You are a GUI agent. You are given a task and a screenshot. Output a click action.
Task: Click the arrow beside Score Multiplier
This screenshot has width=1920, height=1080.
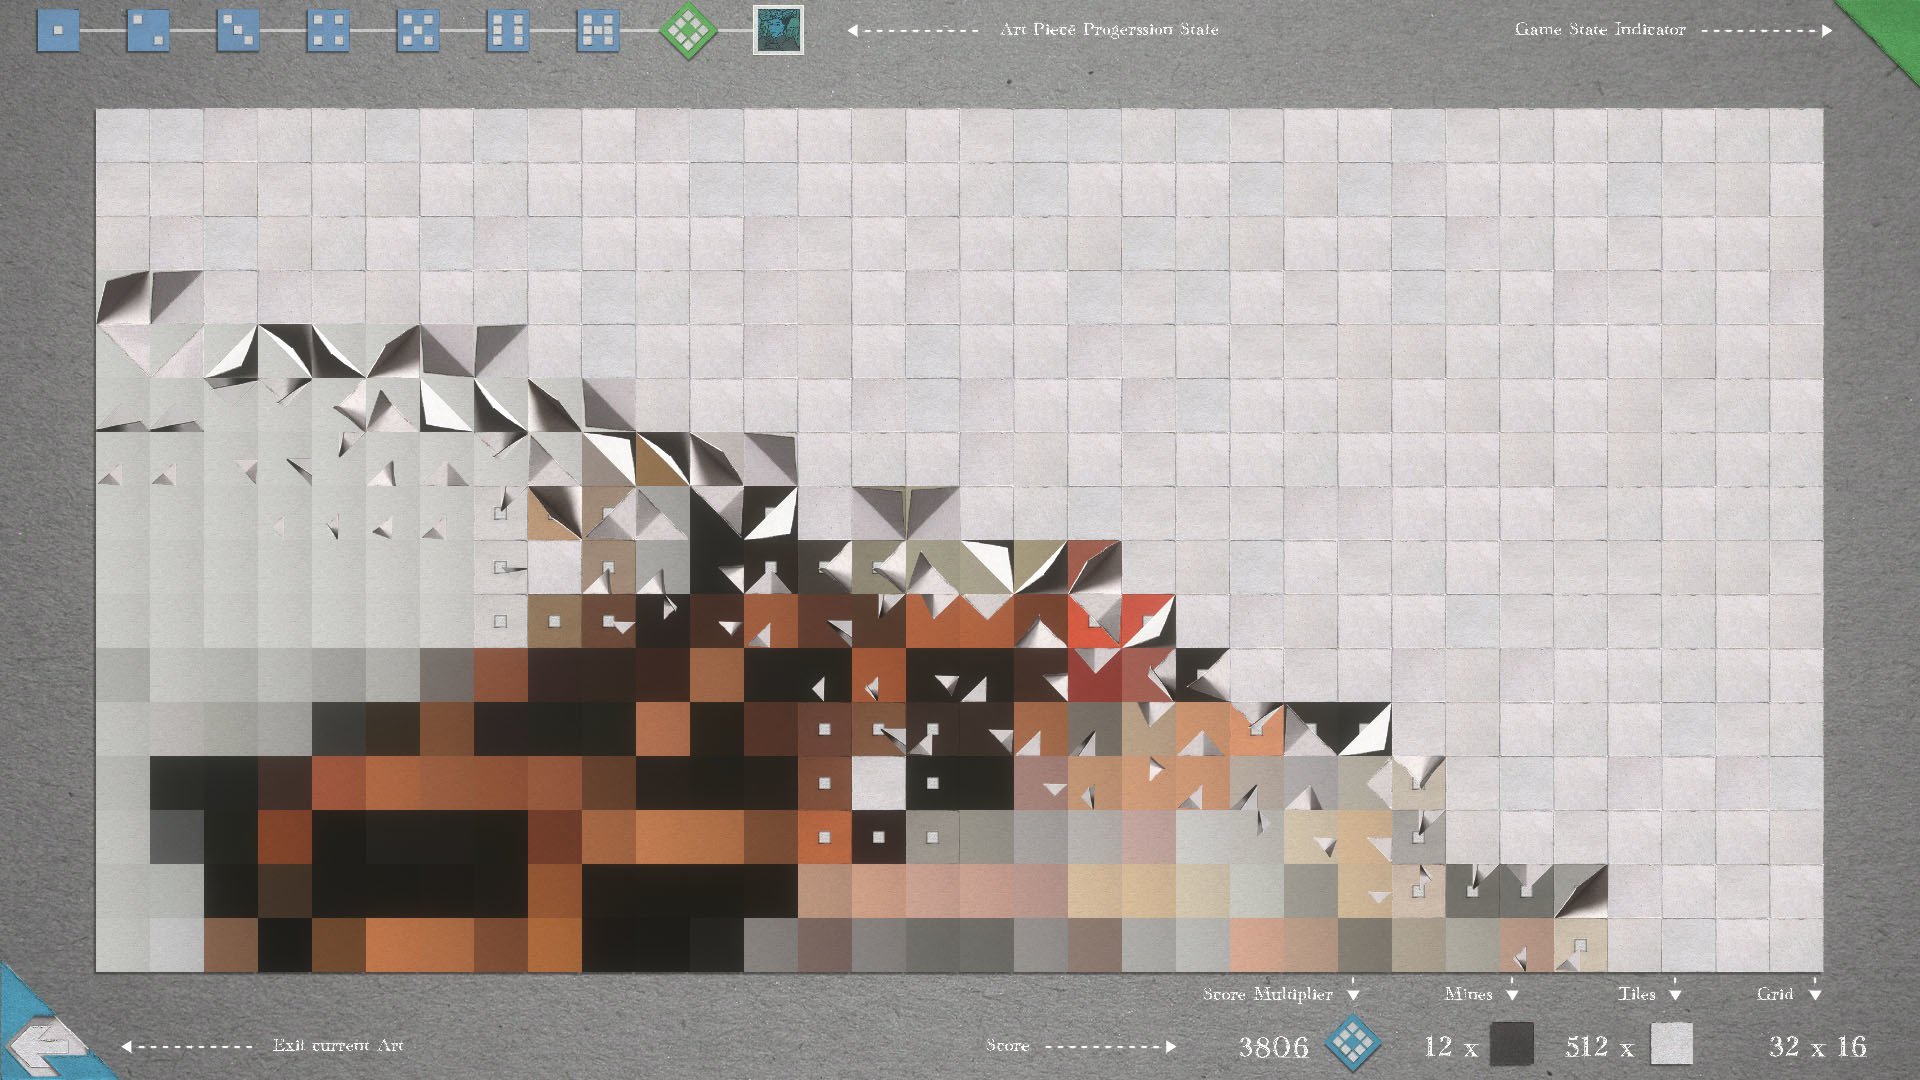(1354, 995)
